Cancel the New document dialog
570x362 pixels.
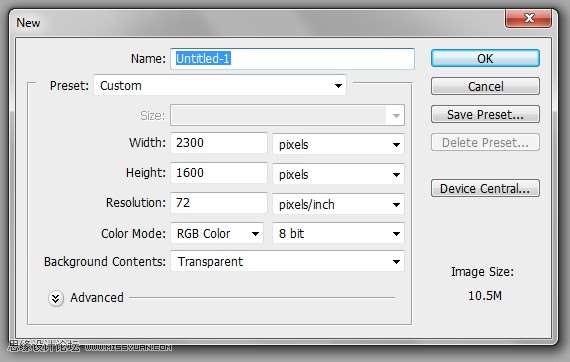point(485,87)
